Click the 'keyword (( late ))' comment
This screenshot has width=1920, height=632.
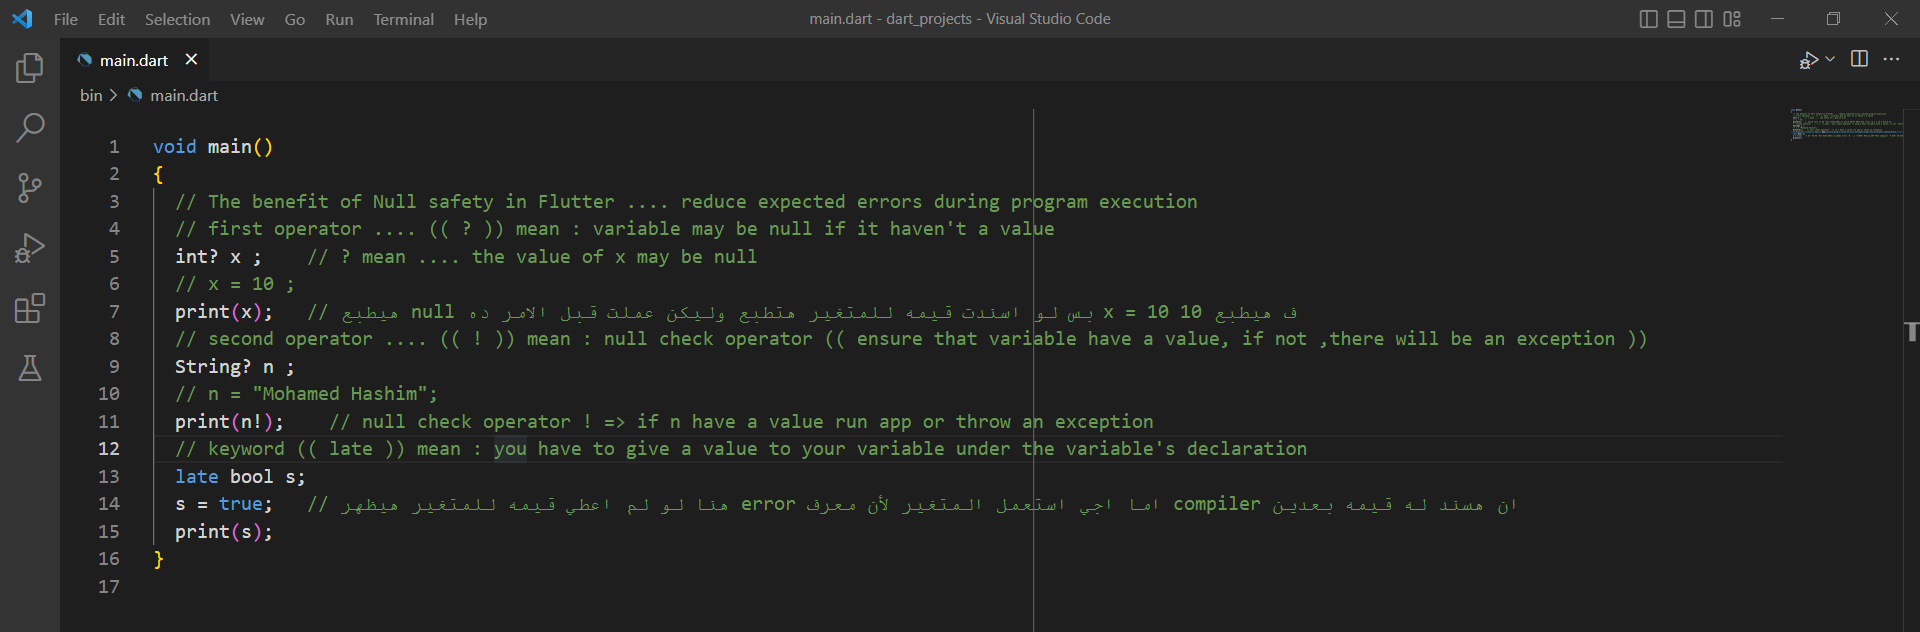[x=741, y=449]
